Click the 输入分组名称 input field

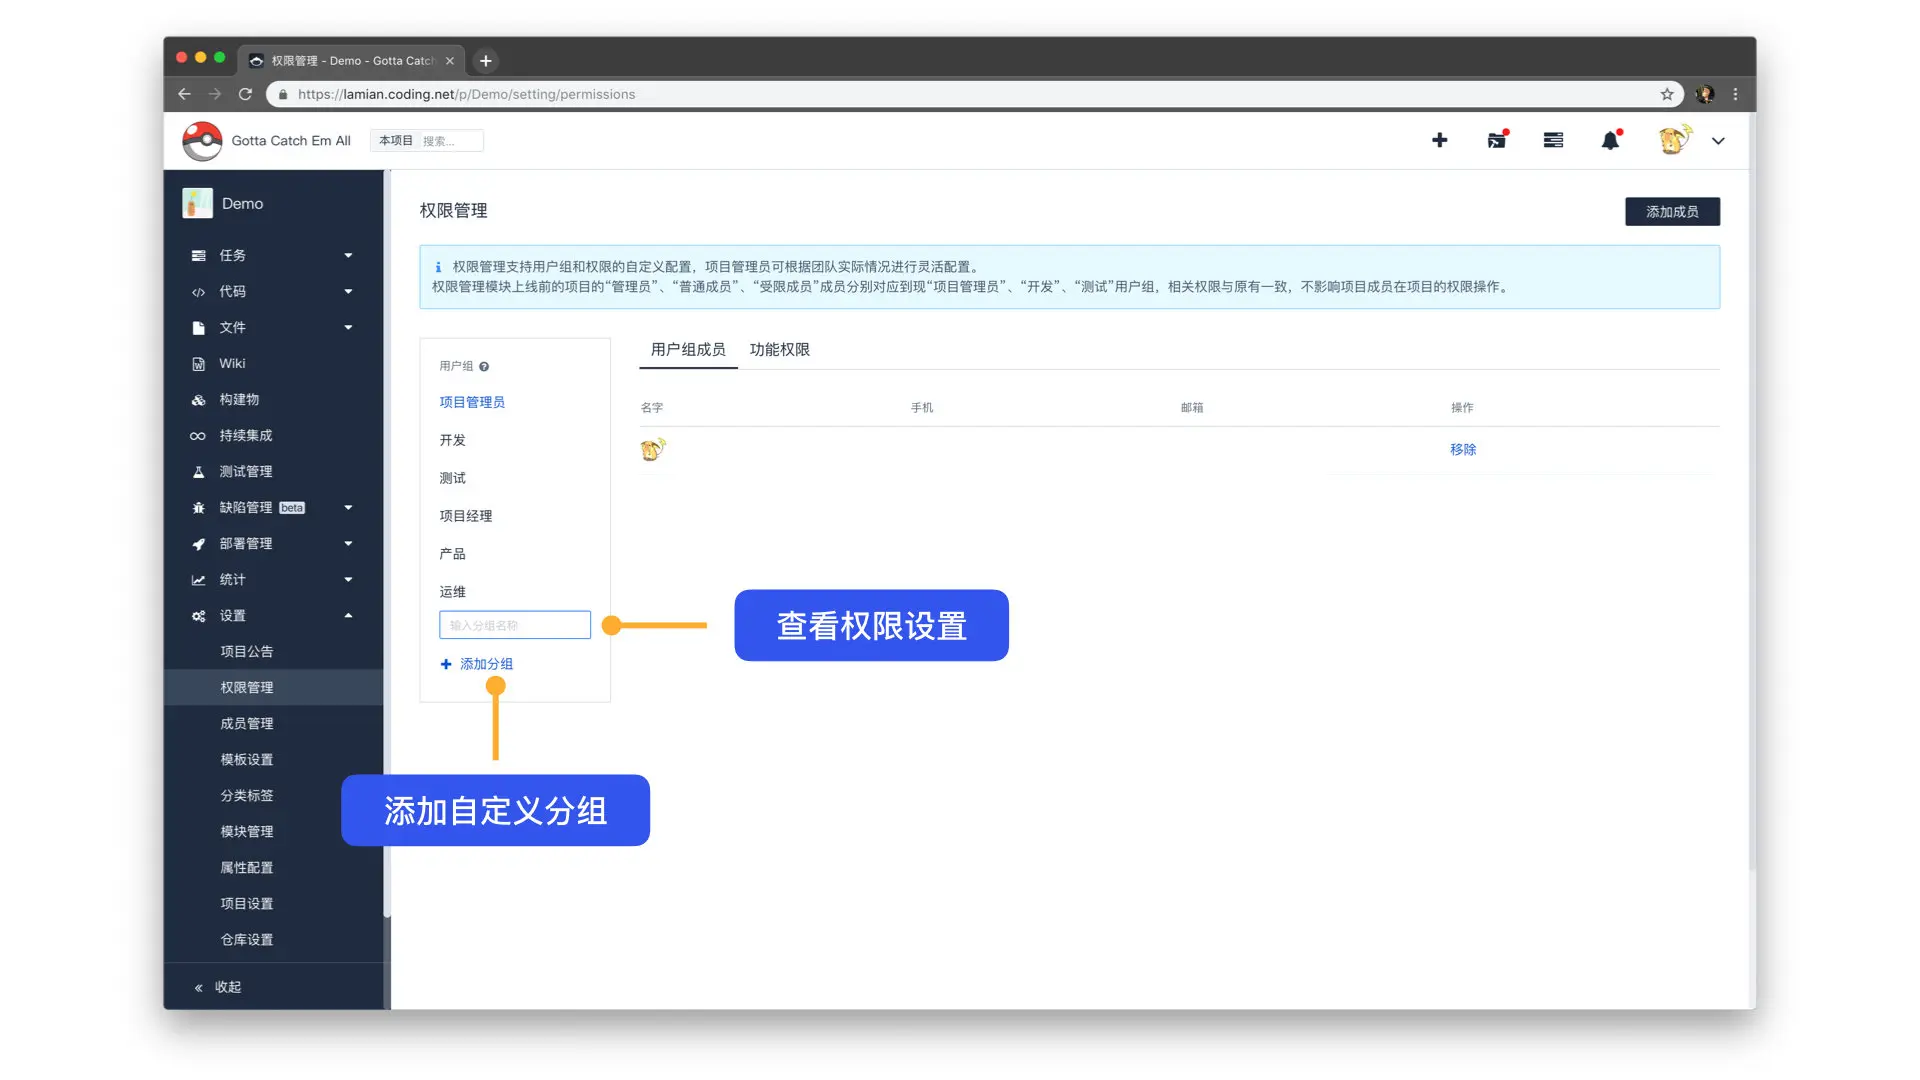click(514, 625)
